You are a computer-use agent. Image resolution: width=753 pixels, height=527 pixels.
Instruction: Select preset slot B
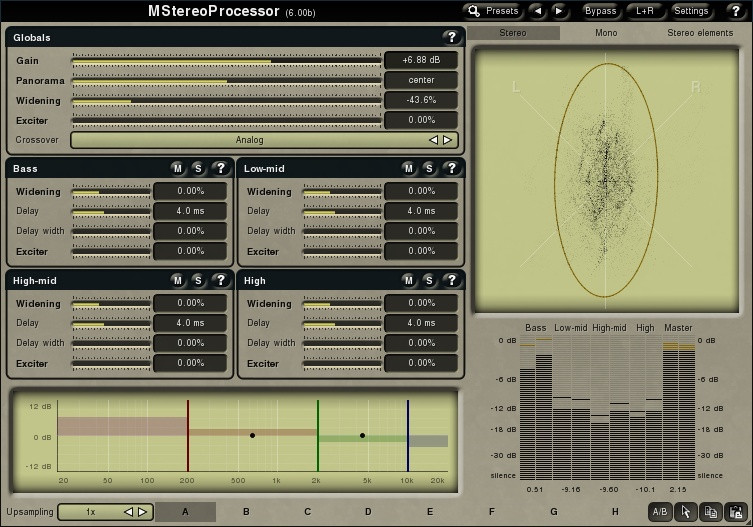(x=246, y=512)
